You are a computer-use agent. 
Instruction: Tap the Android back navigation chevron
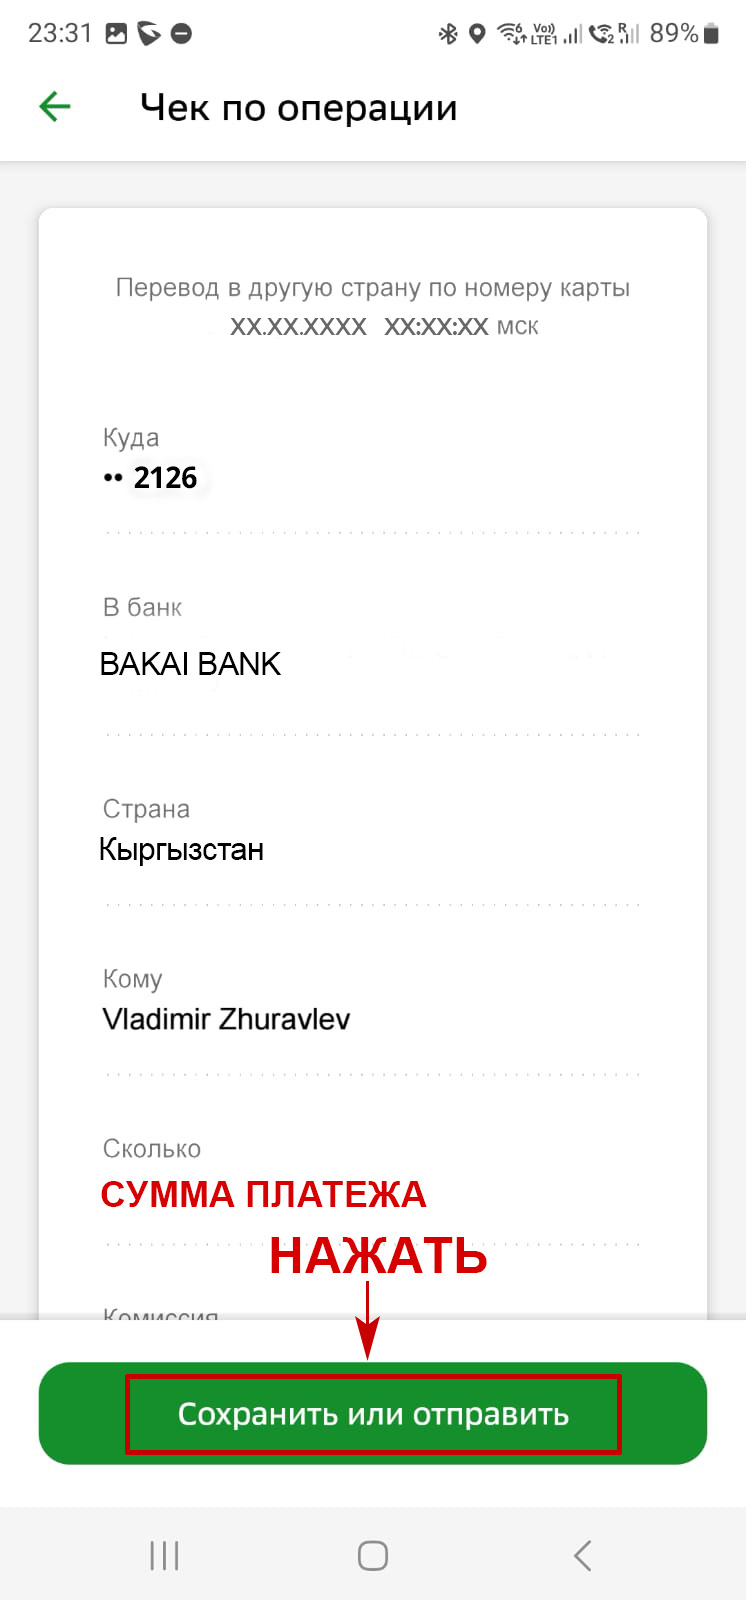[x=583, y=1555]
